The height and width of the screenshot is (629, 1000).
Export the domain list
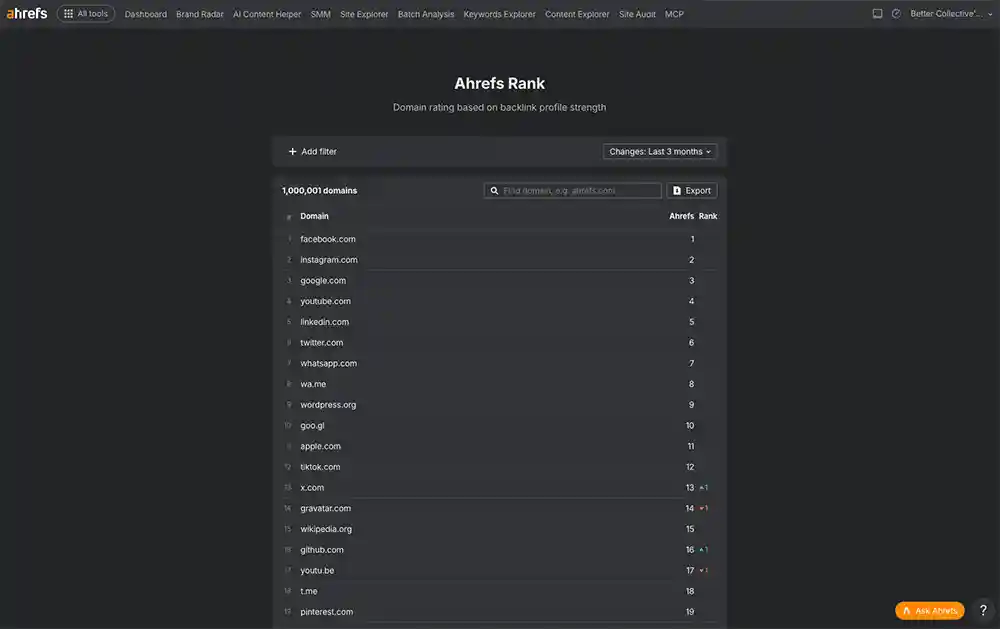pyautogui.click(x=692, y=190)
